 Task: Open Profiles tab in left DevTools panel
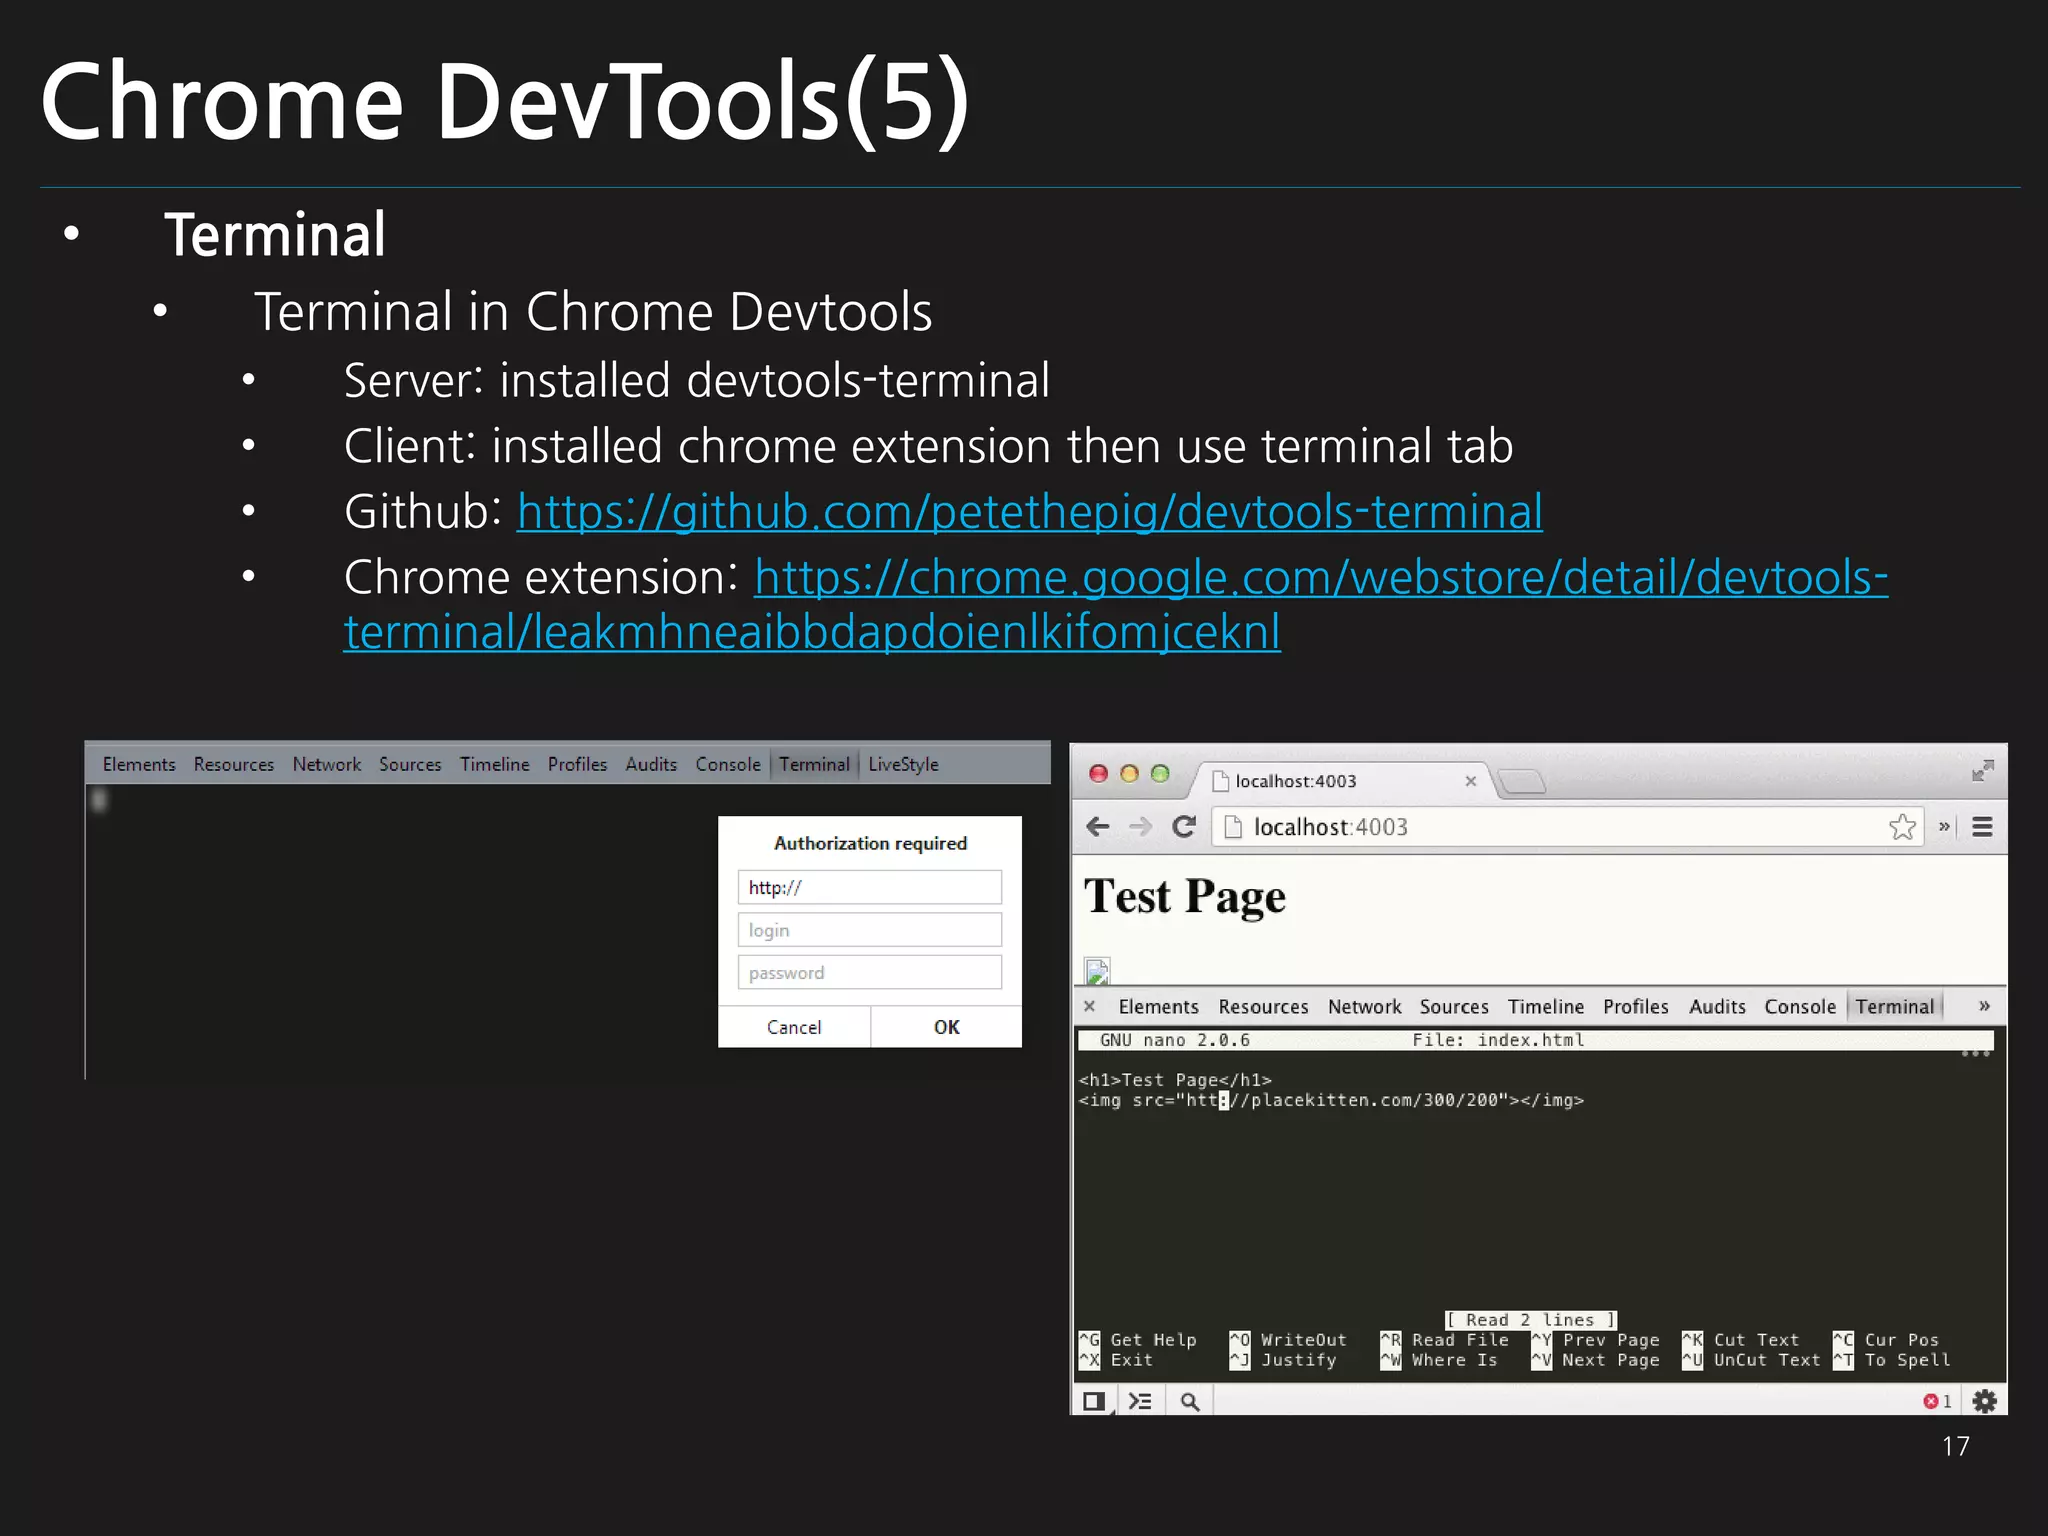[577, 764]
